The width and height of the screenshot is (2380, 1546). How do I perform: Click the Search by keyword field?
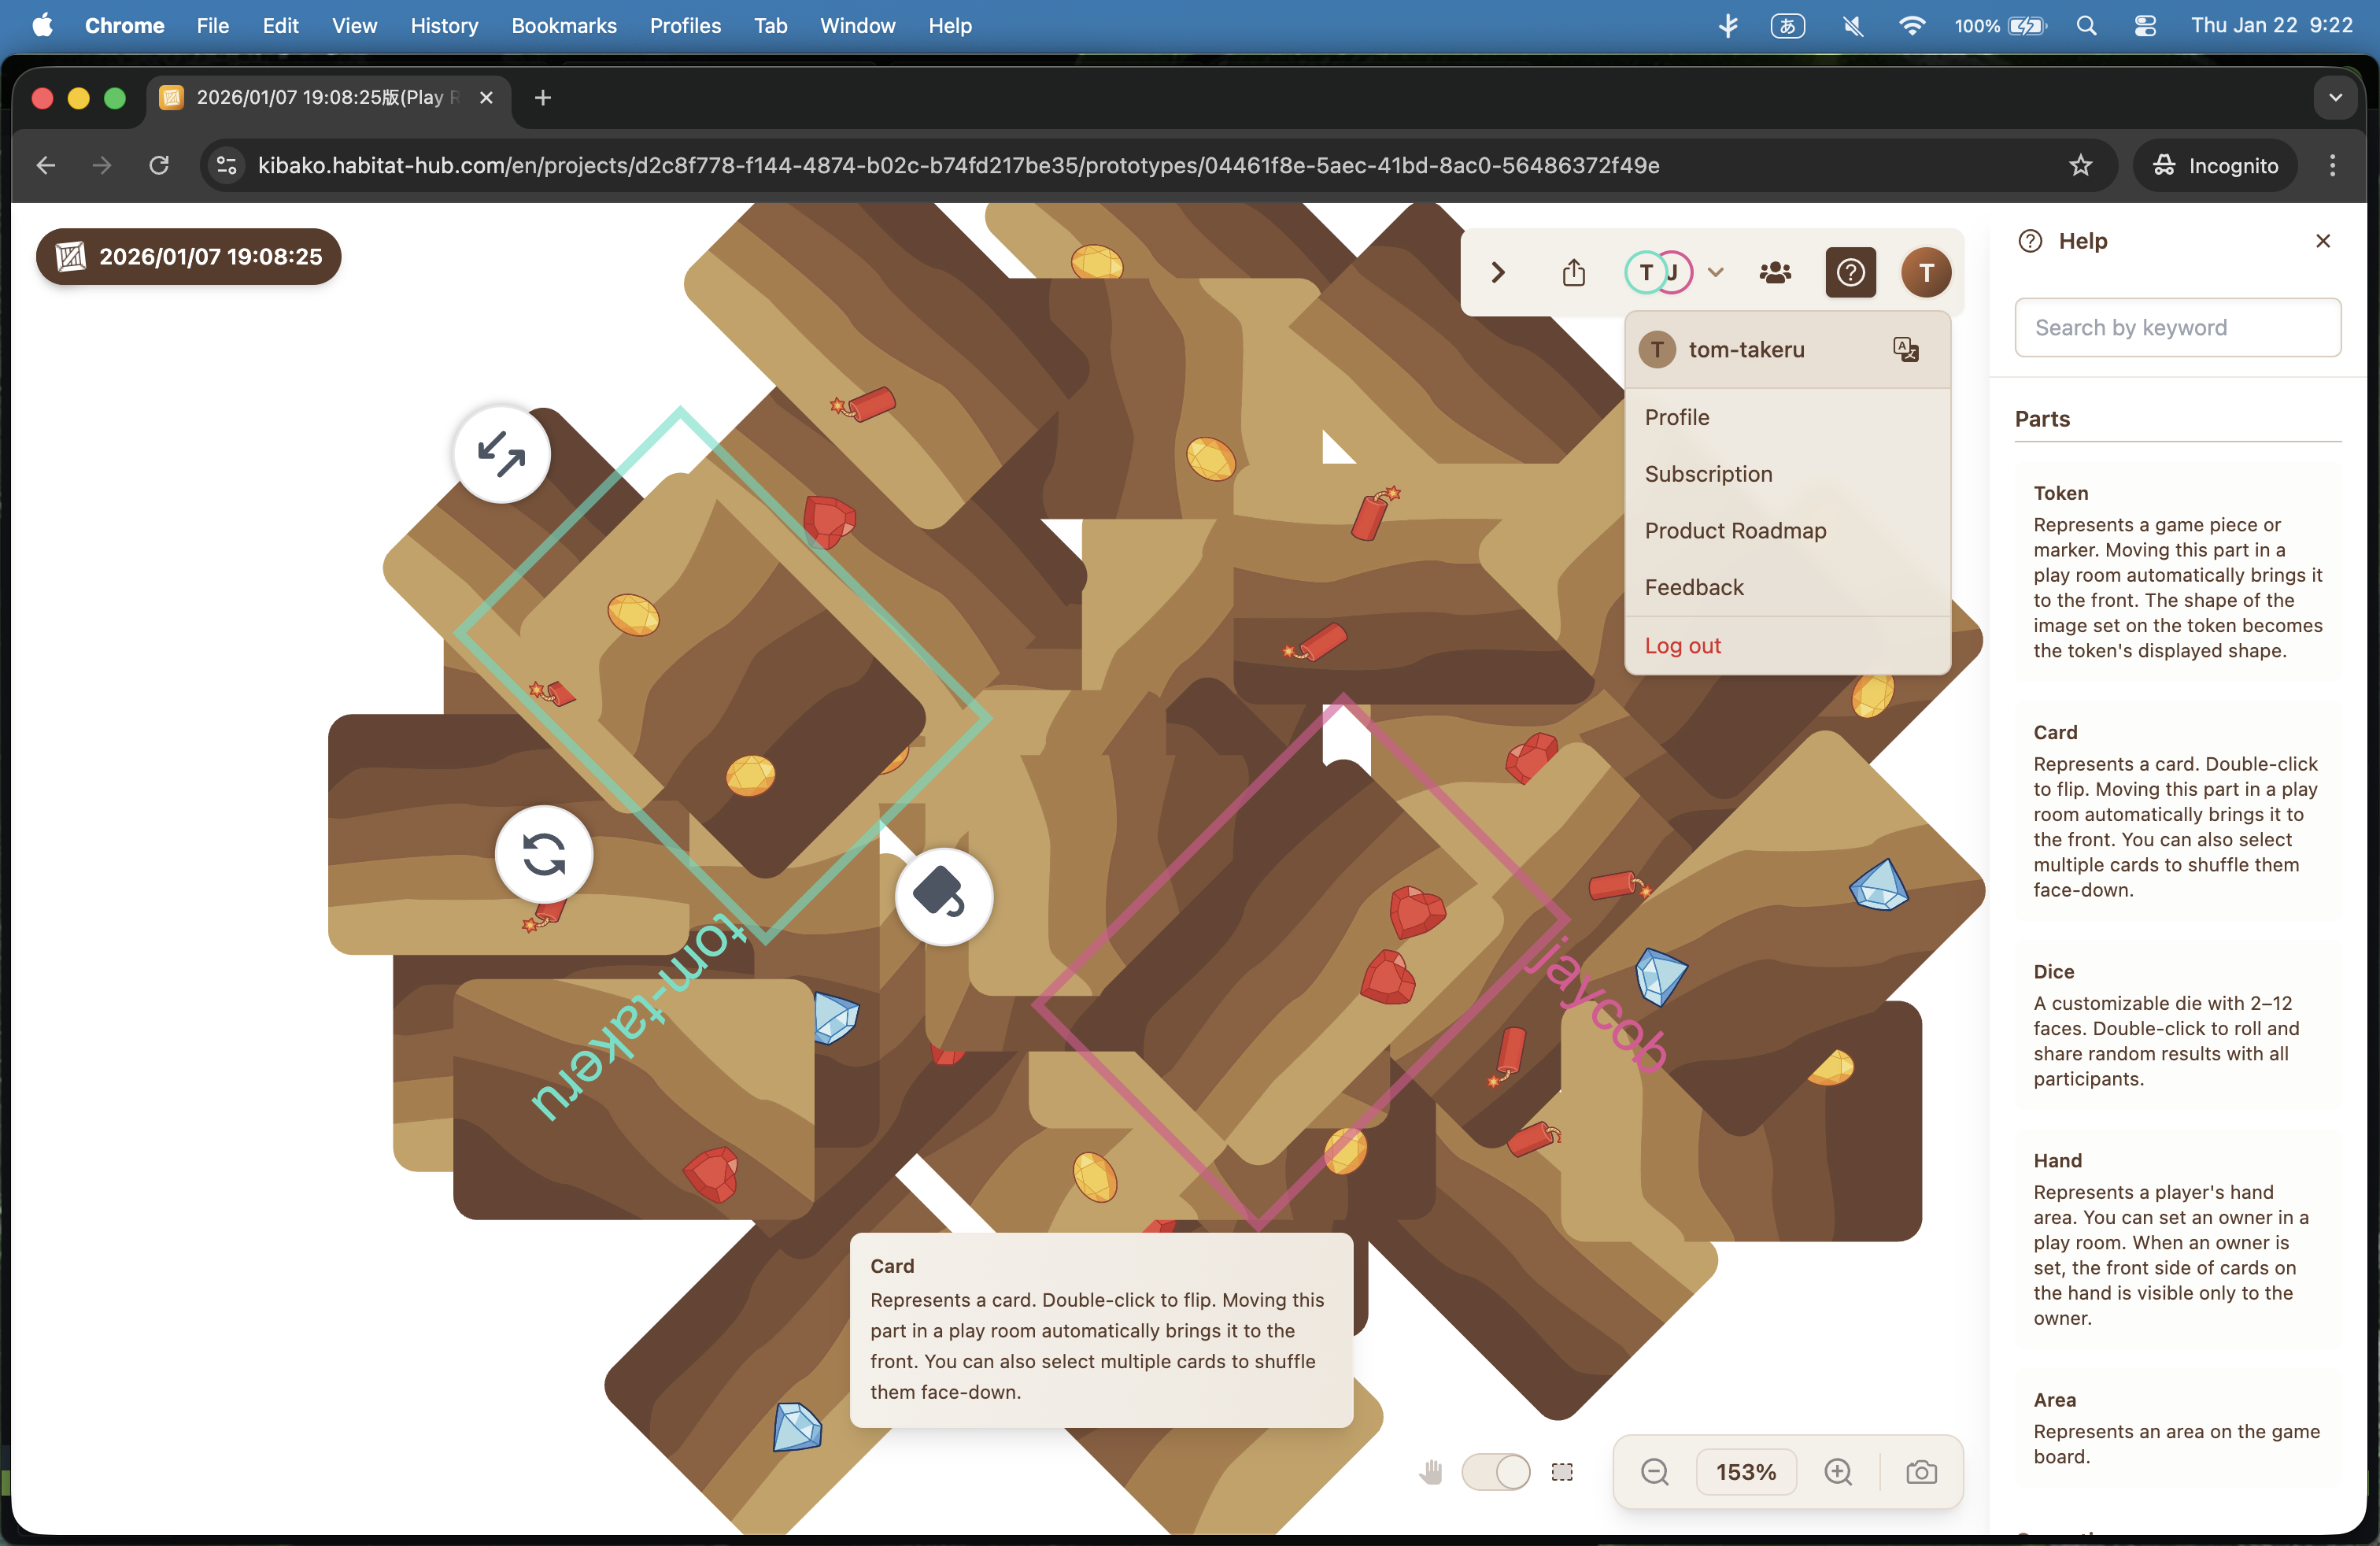tap(2177, 327)
